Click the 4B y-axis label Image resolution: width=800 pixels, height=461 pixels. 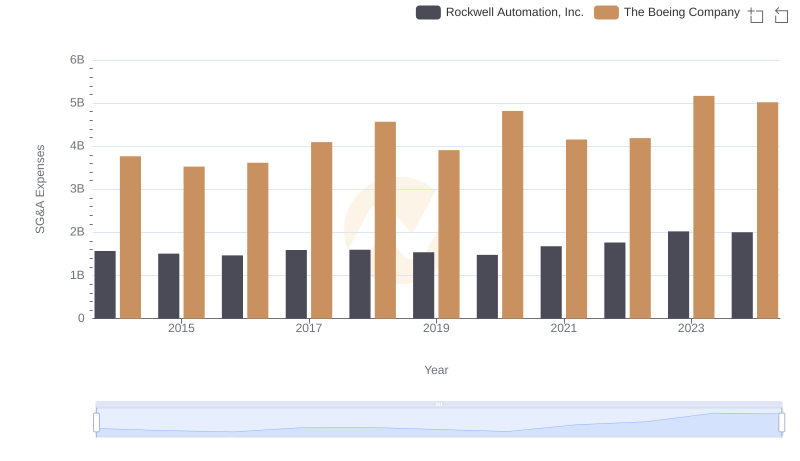click(77, 146)
